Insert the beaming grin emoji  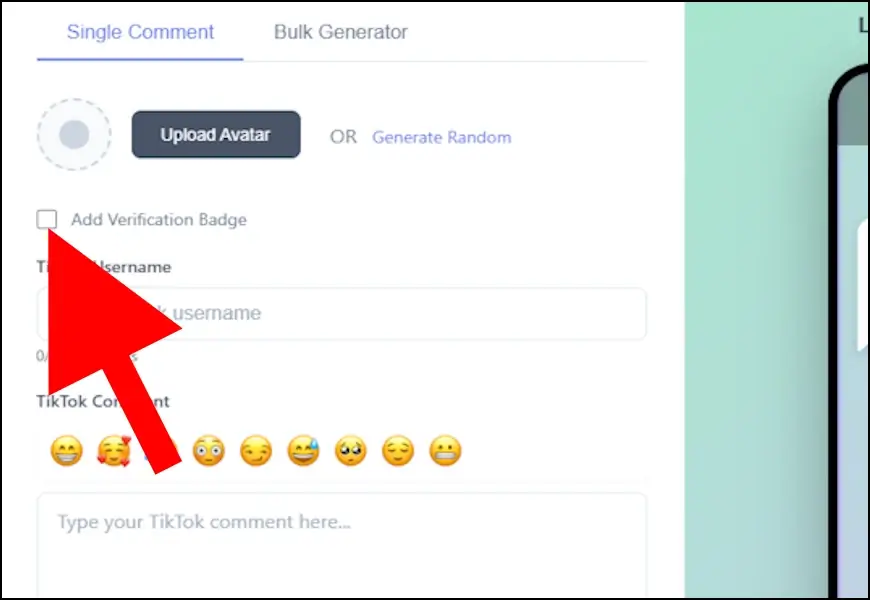pyautogui.click(x=67, y=451)
